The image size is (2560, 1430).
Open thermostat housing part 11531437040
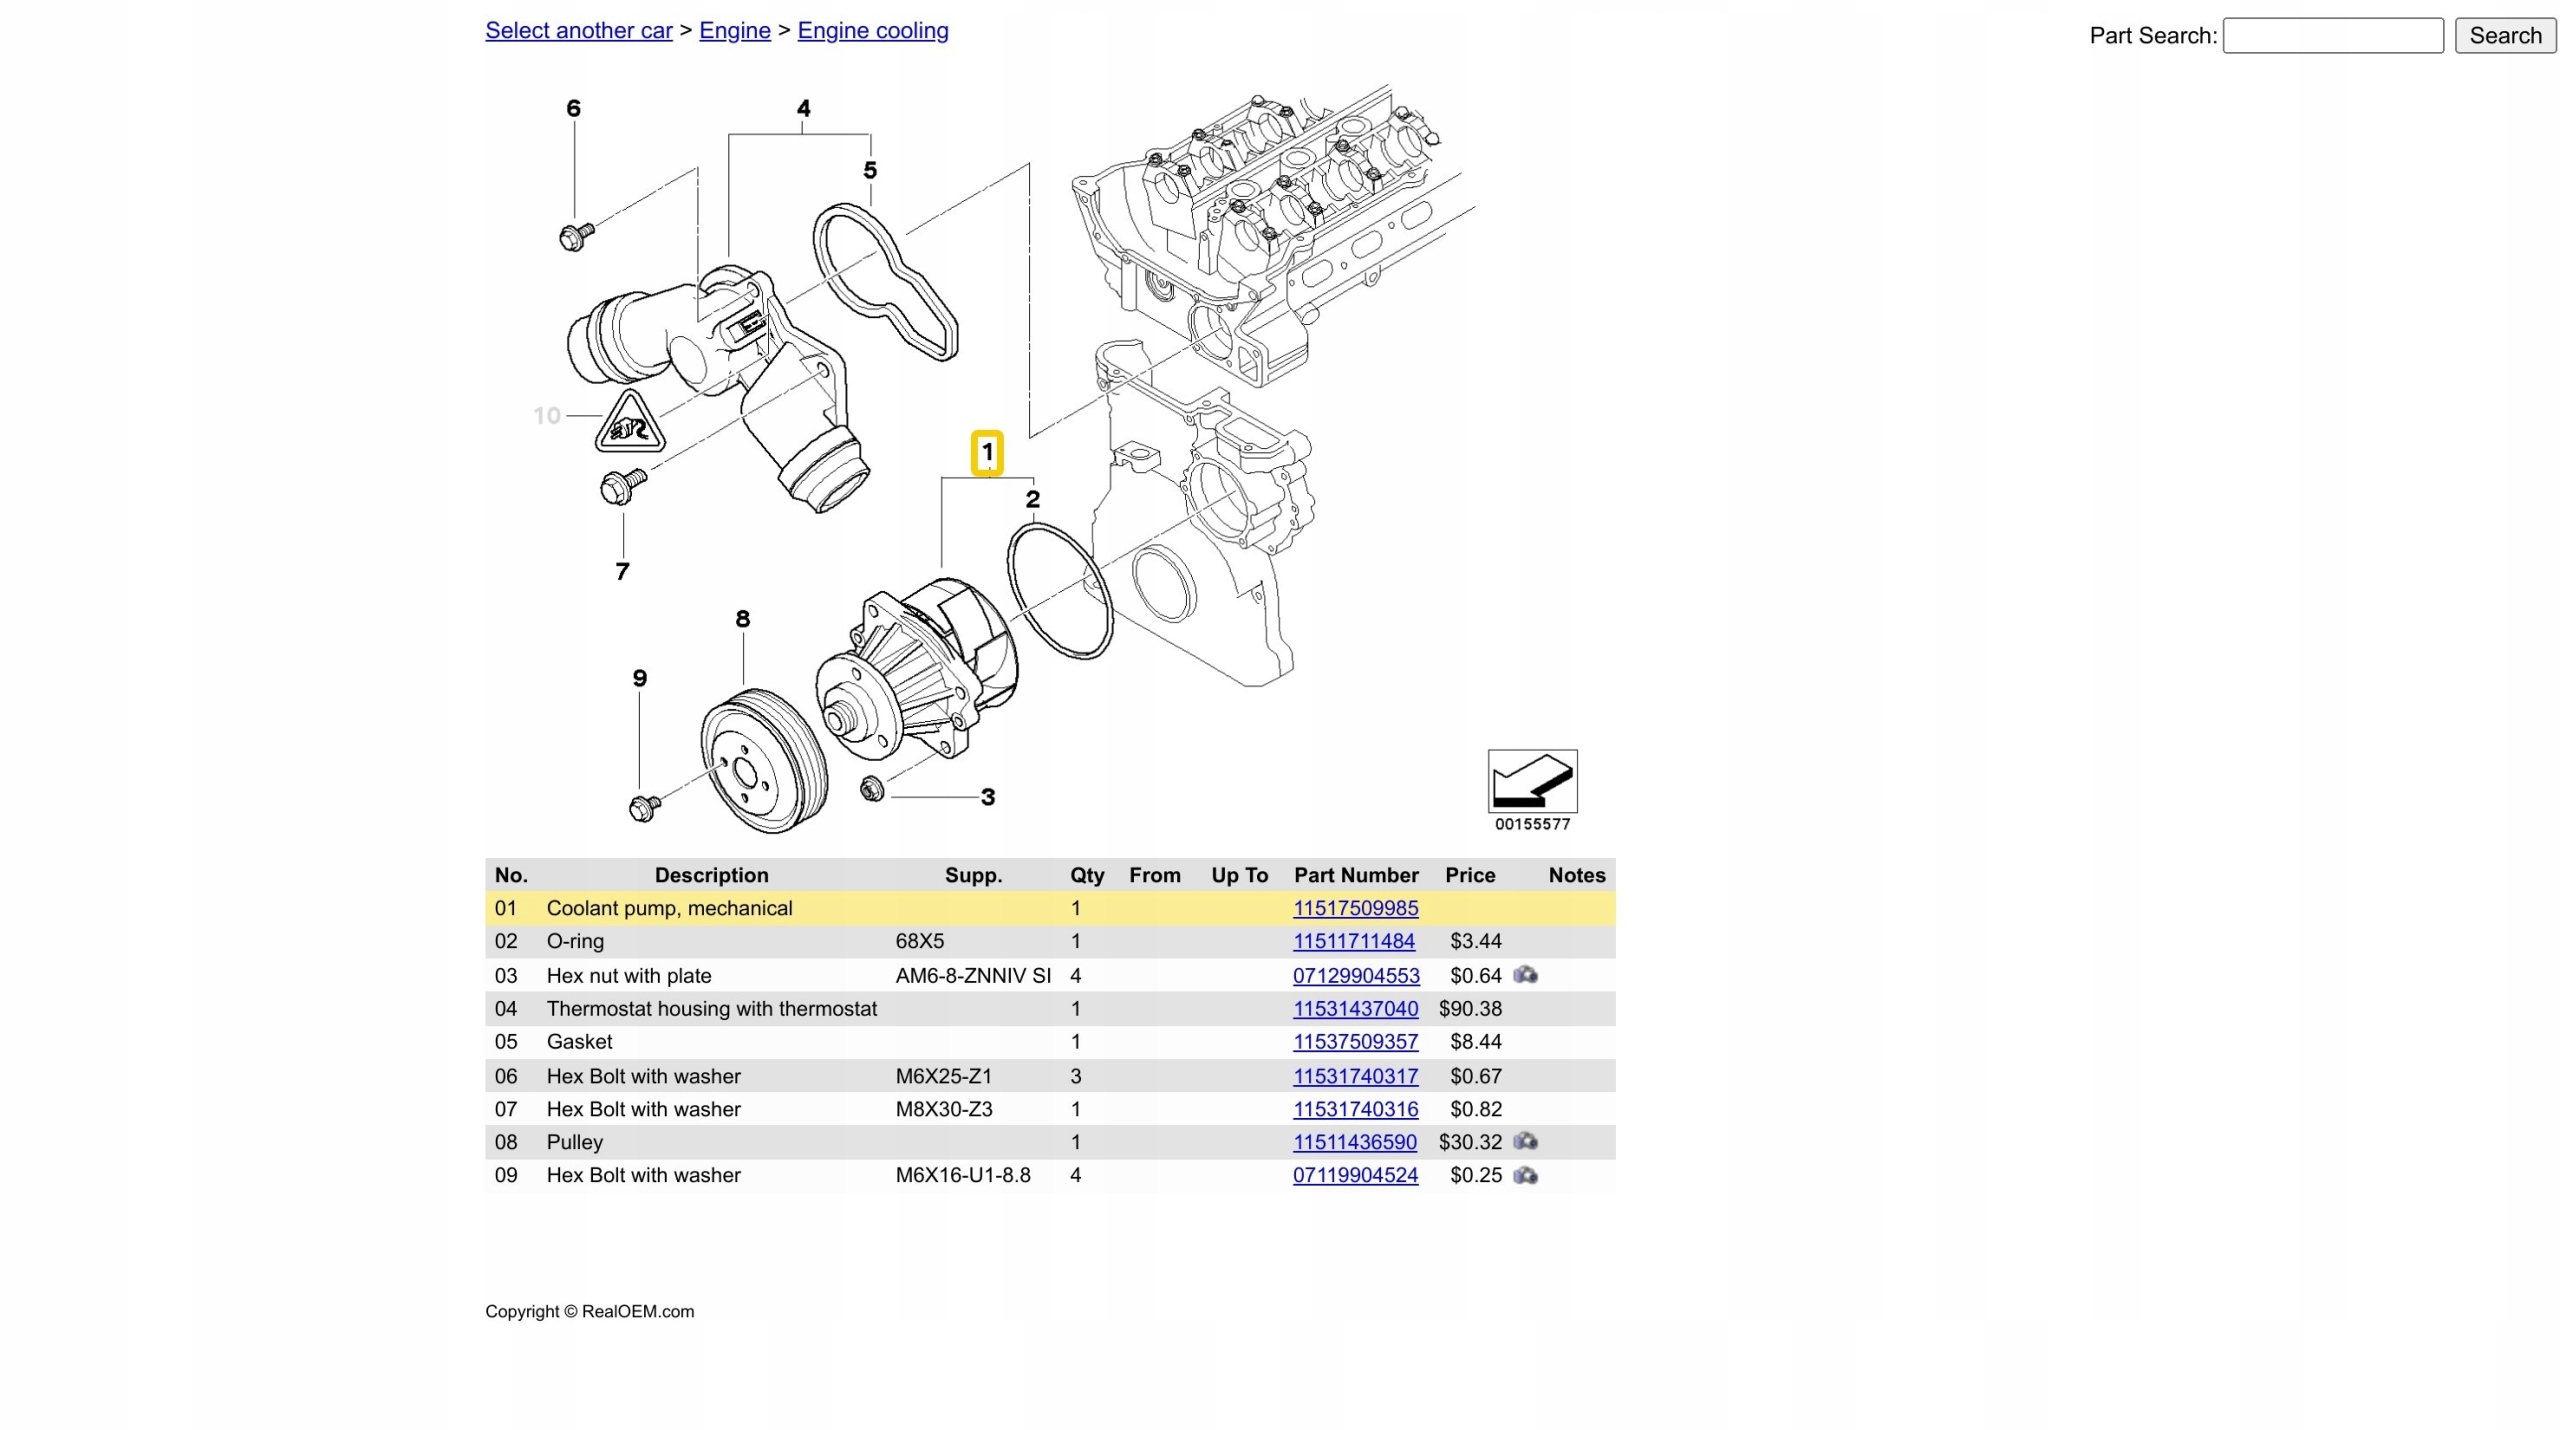pos(1354,1008)
